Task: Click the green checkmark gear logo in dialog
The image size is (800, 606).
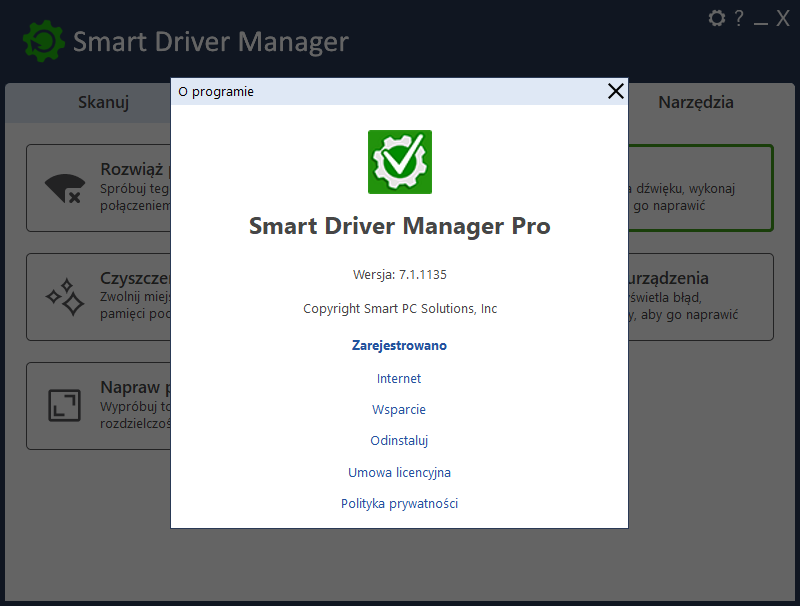Action: pos(400,162)
